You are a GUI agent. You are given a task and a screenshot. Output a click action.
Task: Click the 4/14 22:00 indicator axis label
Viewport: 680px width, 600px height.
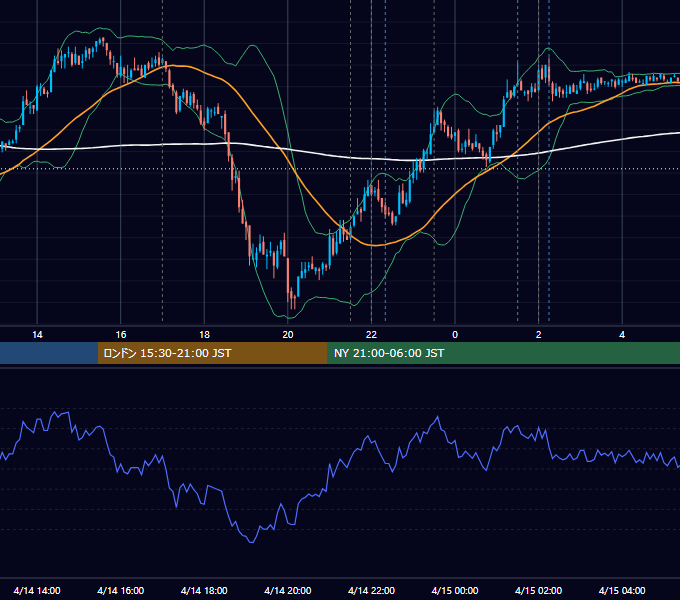(371, 590)
